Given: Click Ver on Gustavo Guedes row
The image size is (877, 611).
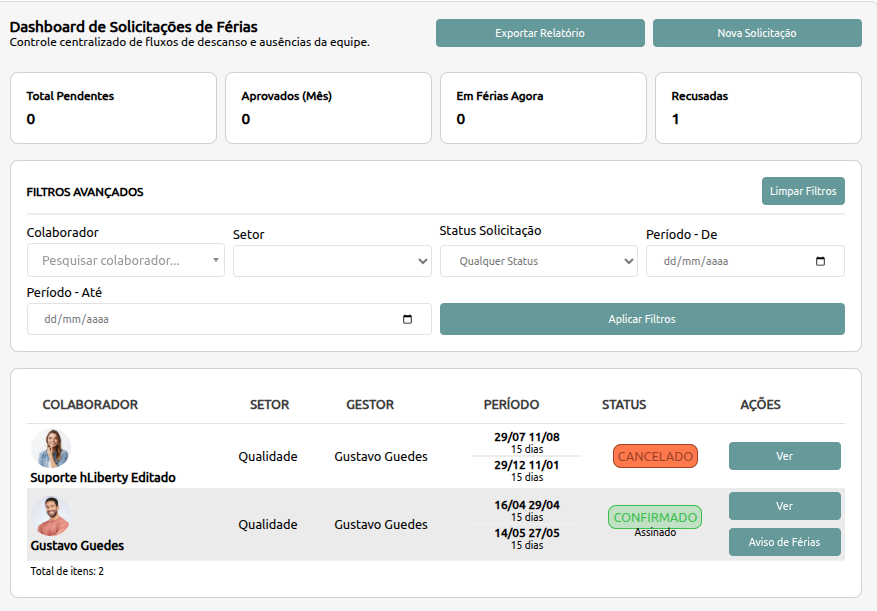Looking at the screenshot, I should point(785,506).
